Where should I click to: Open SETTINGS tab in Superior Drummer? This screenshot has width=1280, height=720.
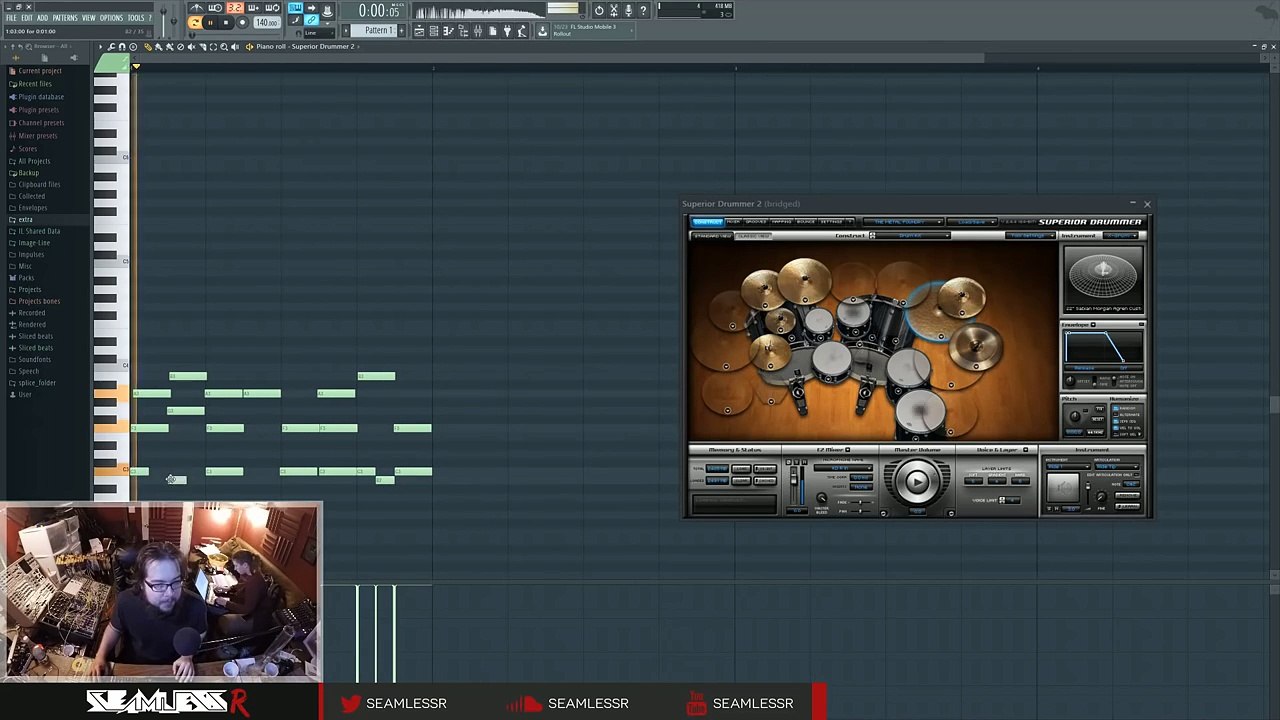tap(831, 222)
